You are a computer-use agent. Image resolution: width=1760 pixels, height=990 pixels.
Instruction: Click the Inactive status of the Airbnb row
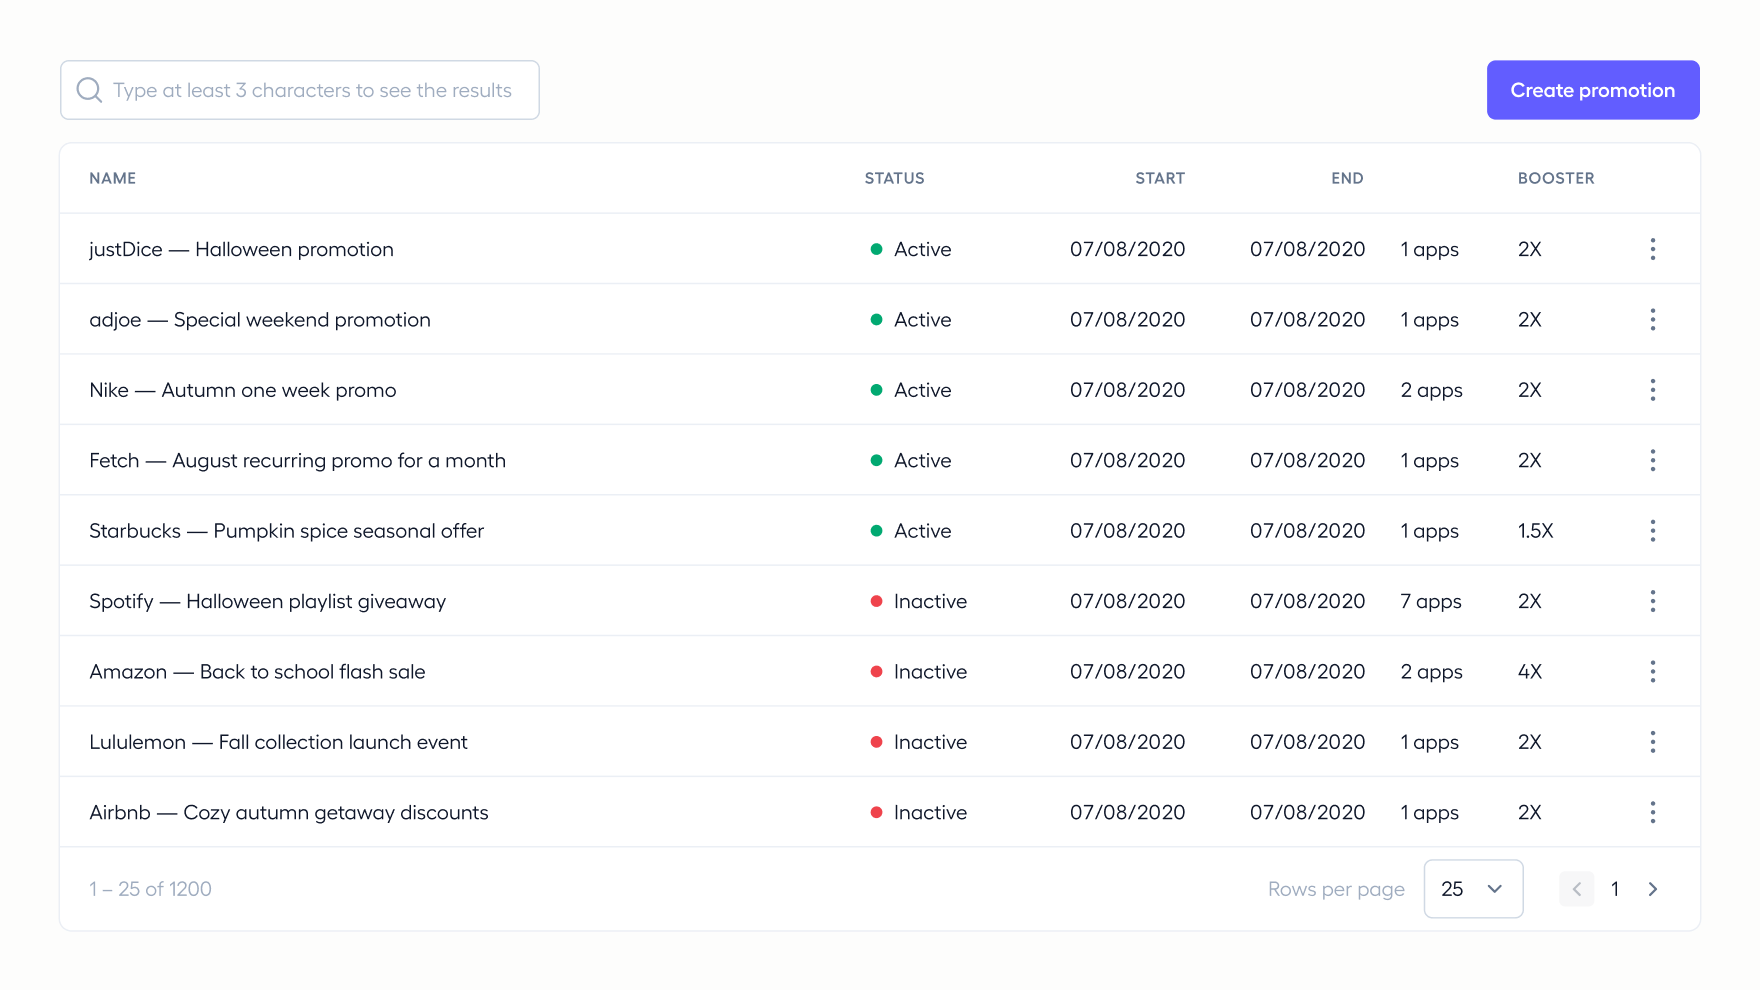(918, 812)
